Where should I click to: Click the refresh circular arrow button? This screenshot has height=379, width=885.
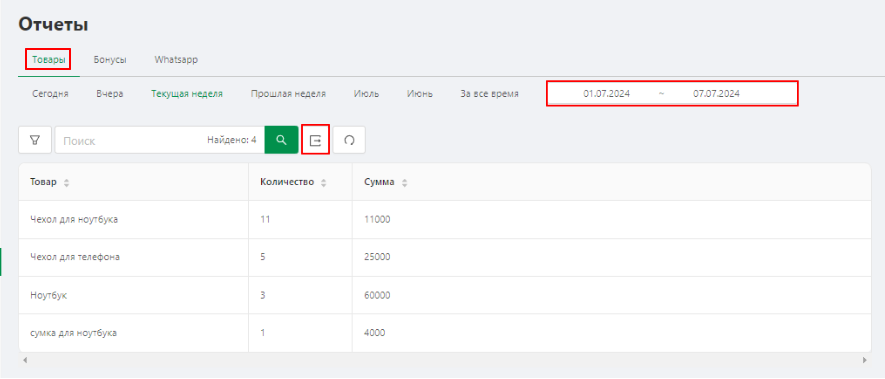pos(349,140)
